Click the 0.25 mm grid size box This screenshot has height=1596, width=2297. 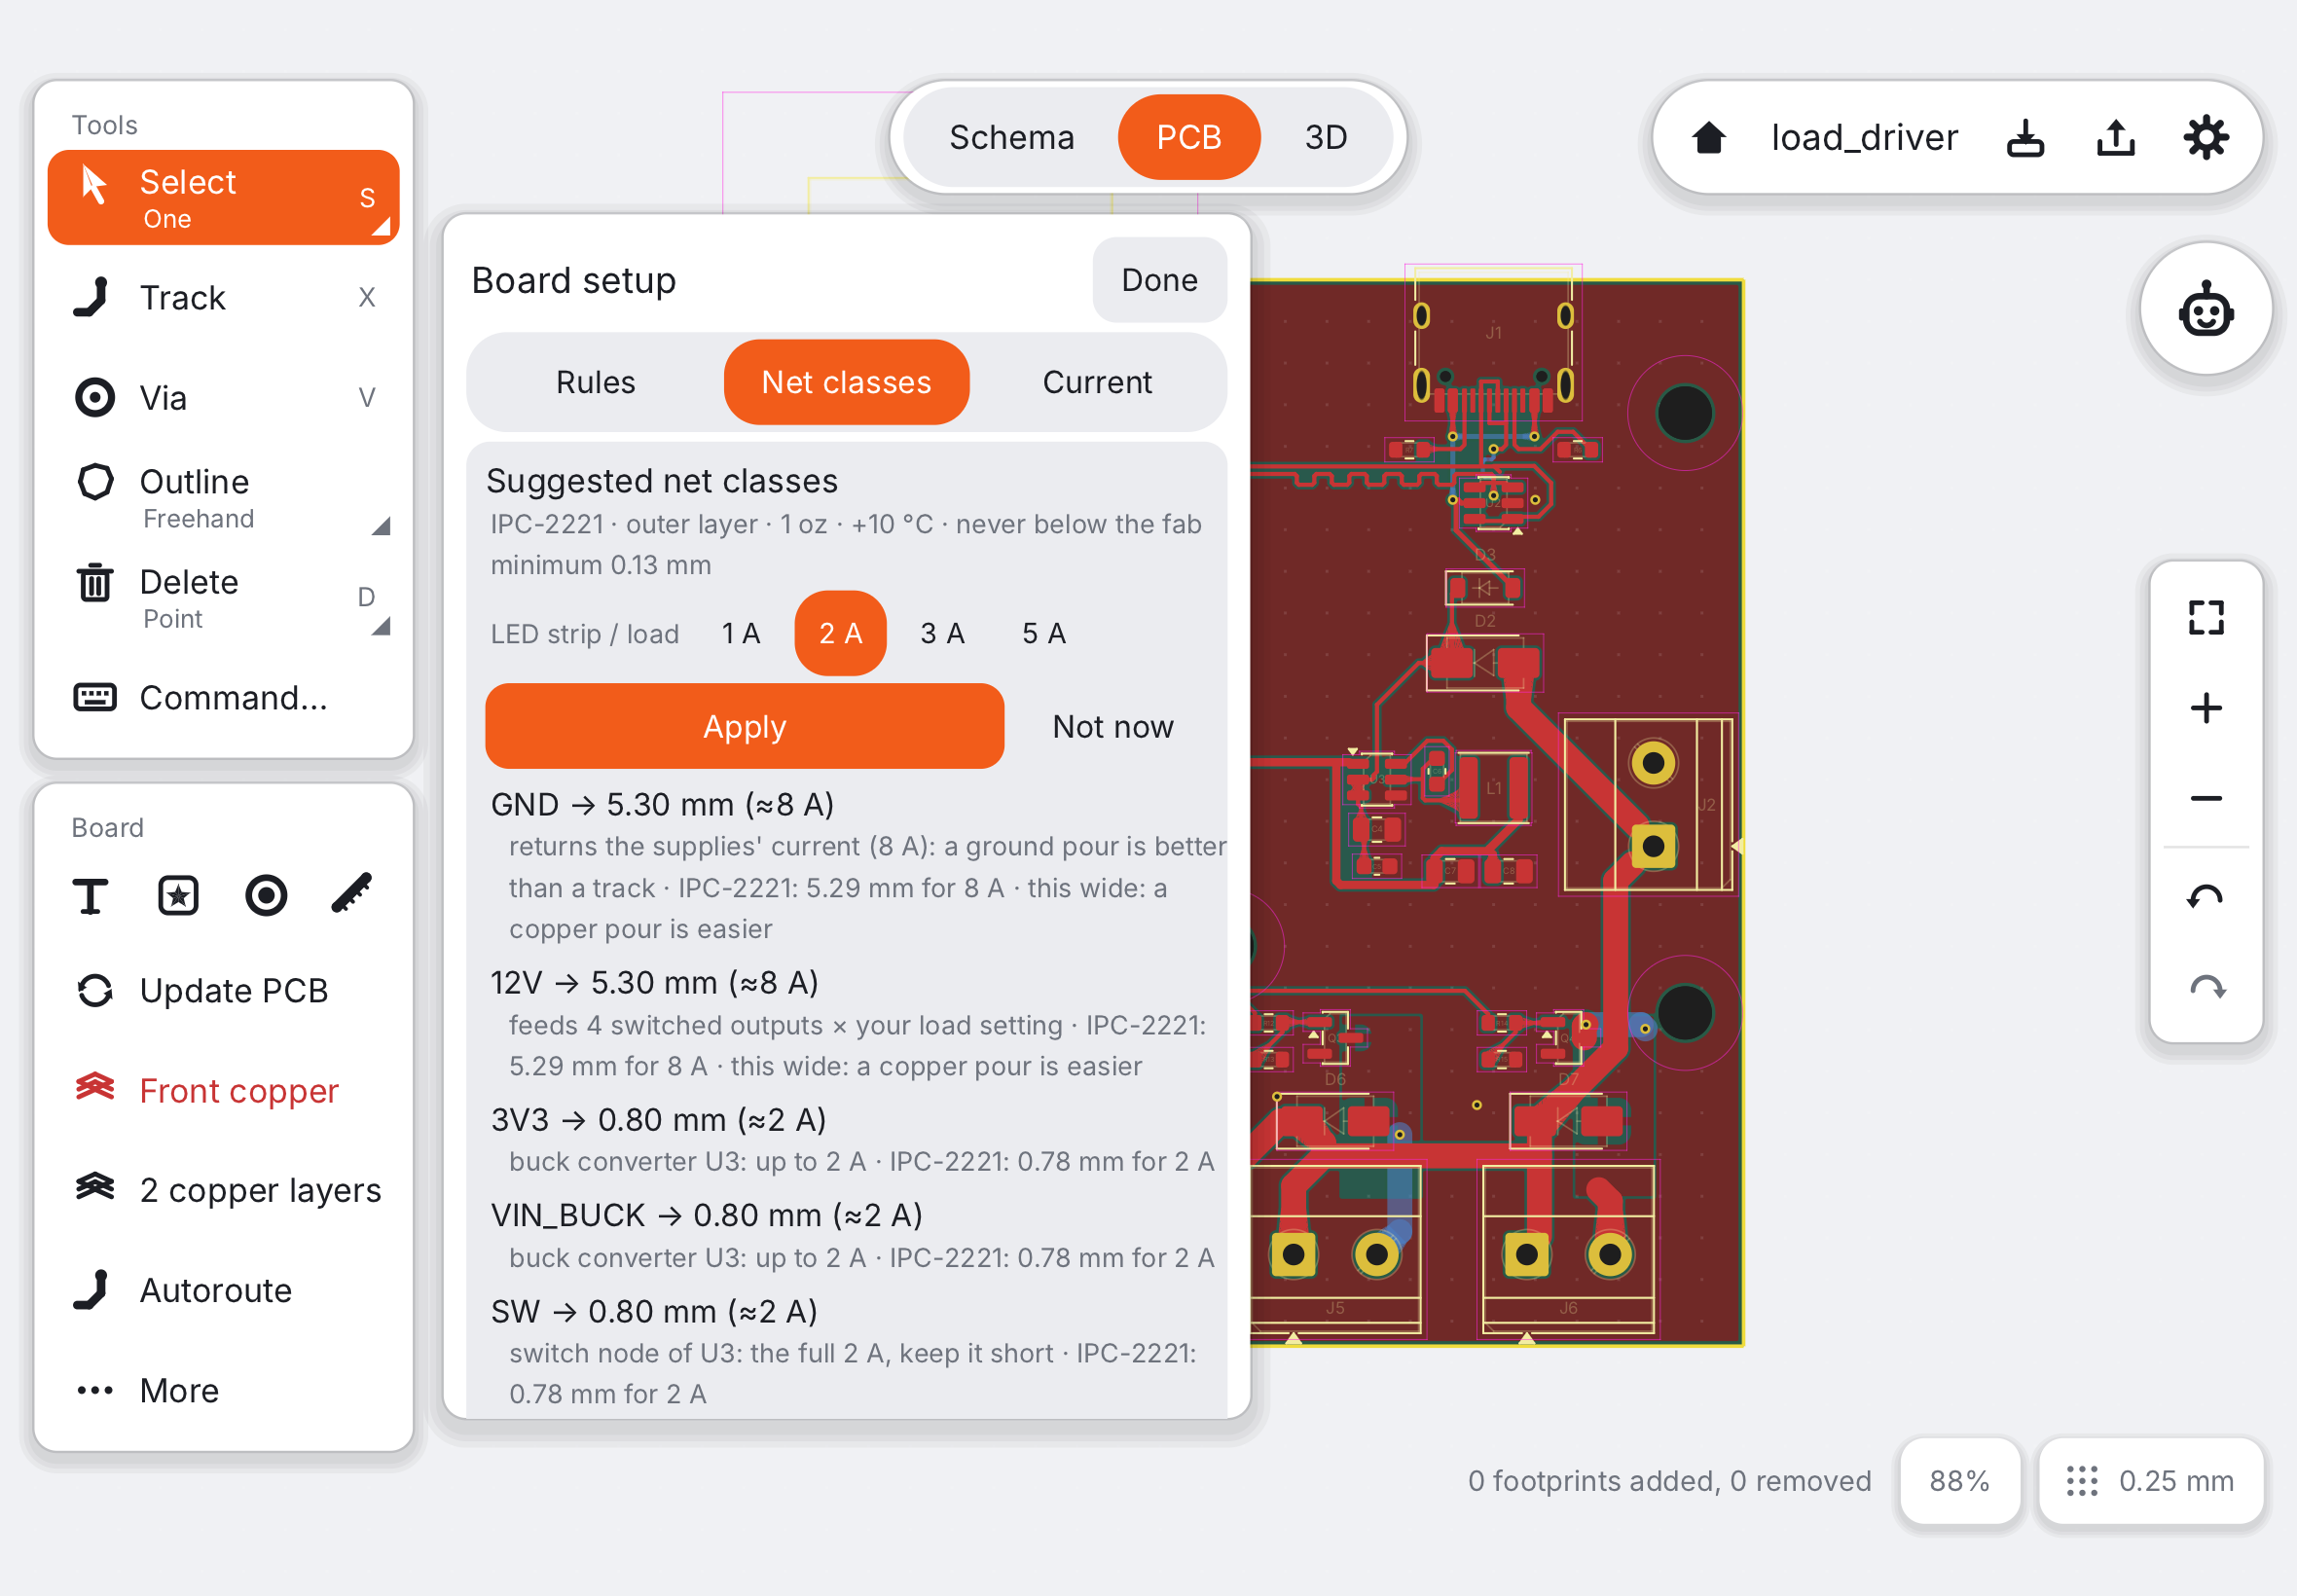pos(2151,1480)
